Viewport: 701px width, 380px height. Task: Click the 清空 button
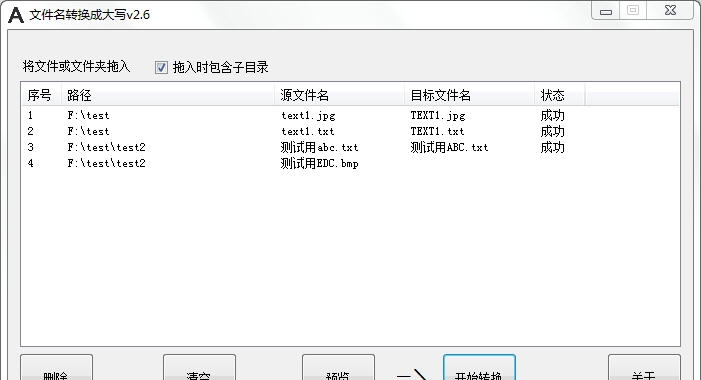point(199,367)
